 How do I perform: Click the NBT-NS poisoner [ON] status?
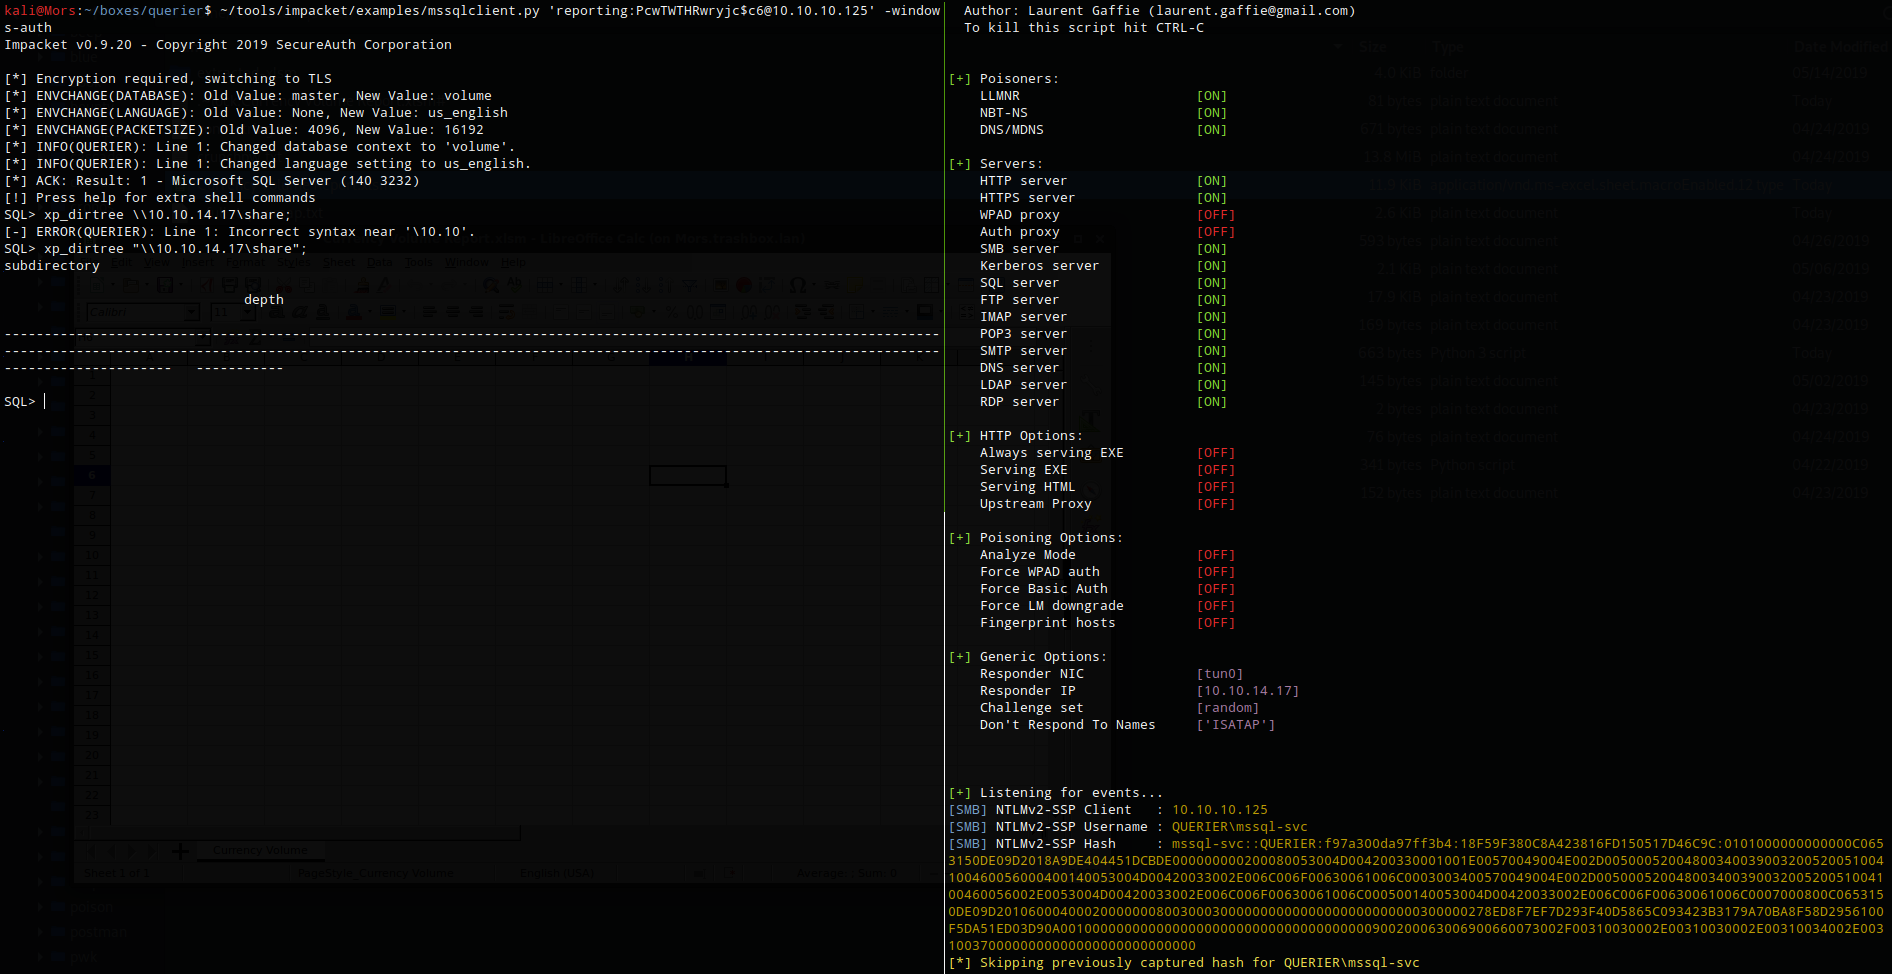(1212, 113)
